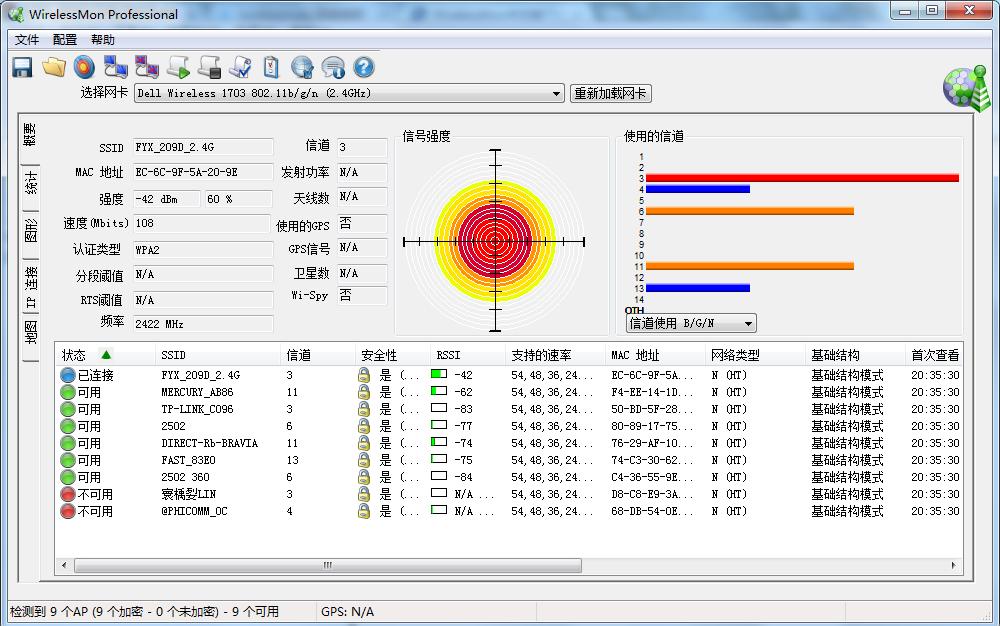Image resolution: width=1000 pixels, height=626 pixels.
Task: Click the speech bubble info icon
Action: point(333,67)
